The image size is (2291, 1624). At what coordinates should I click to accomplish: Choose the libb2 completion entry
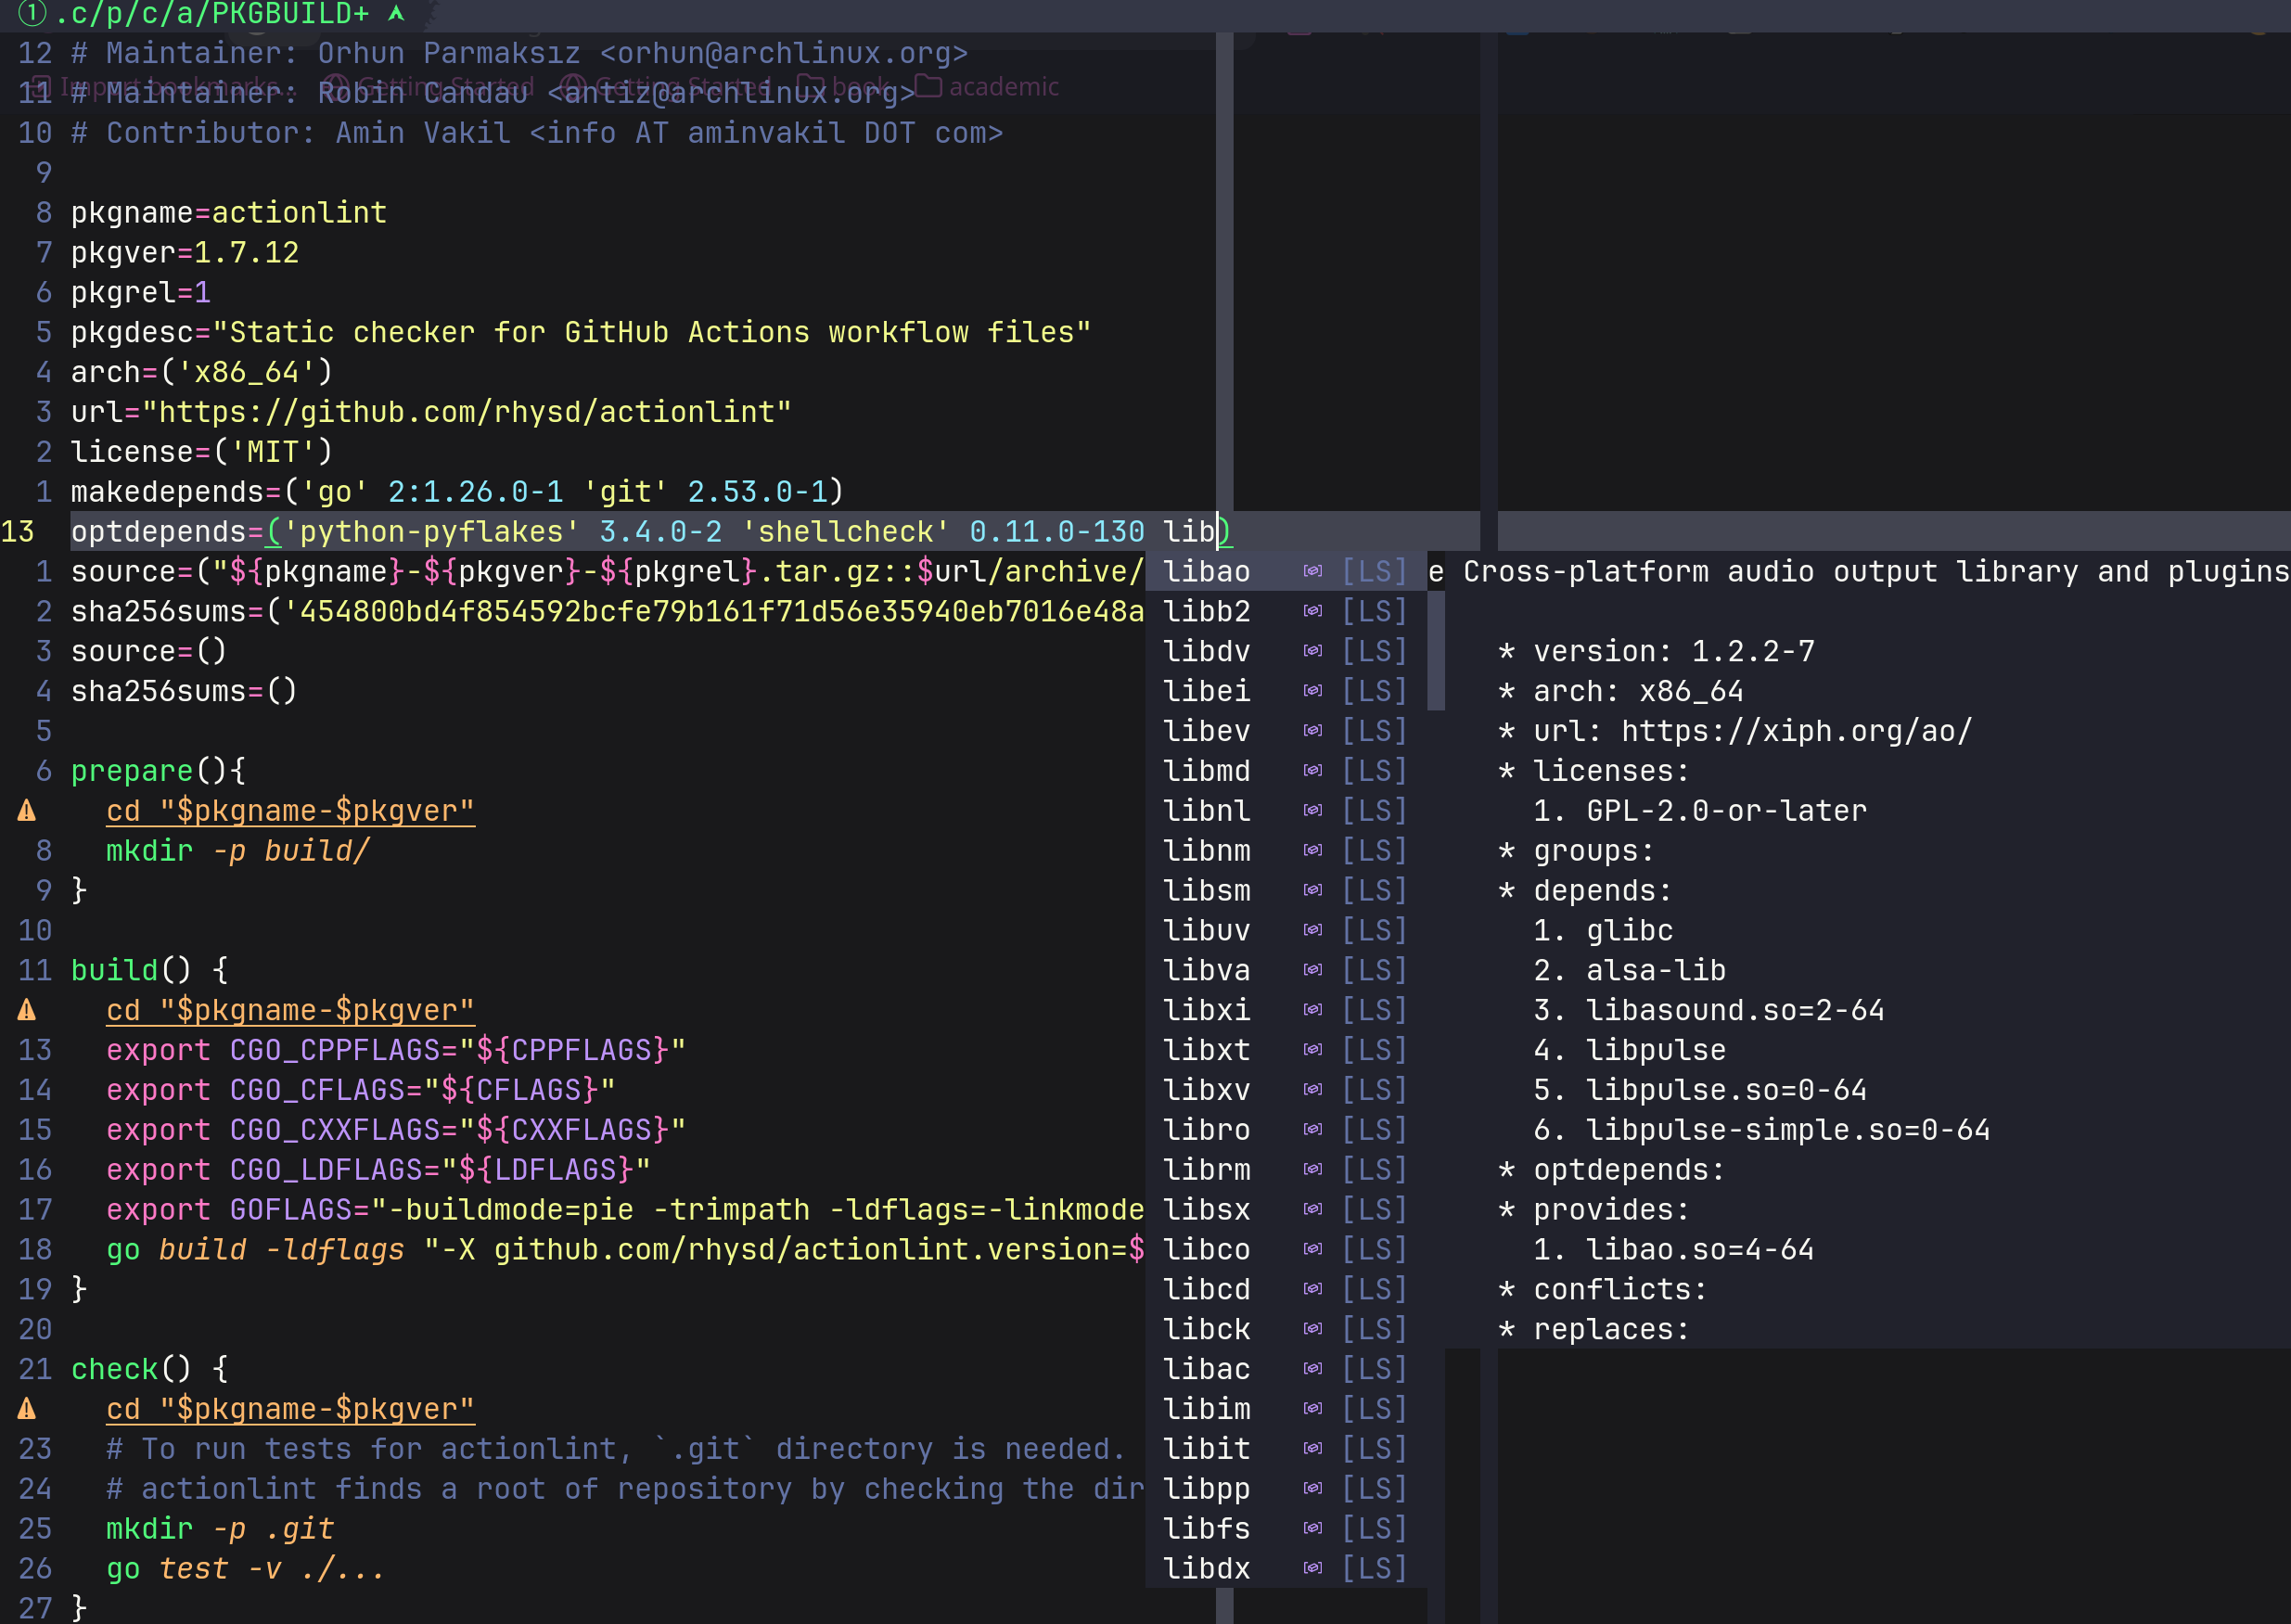[x=1285, y=611]
